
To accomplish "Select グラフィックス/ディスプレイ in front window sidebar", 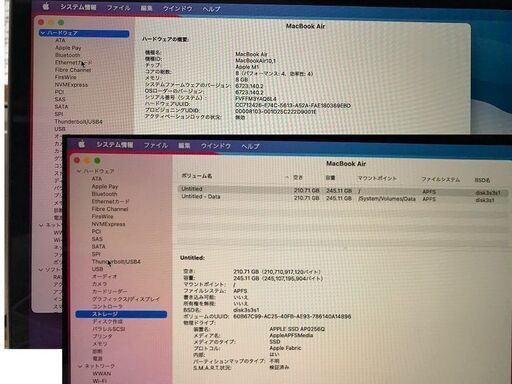I will [126, 299].
